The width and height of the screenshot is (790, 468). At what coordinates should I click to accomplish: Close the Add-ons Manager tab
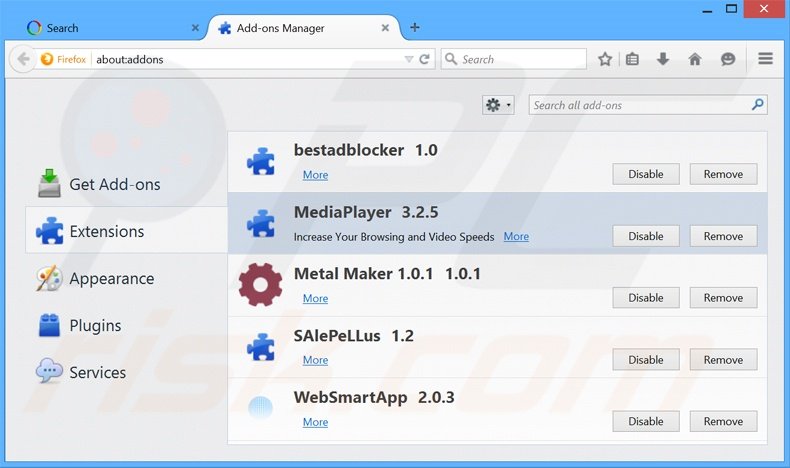385,28
